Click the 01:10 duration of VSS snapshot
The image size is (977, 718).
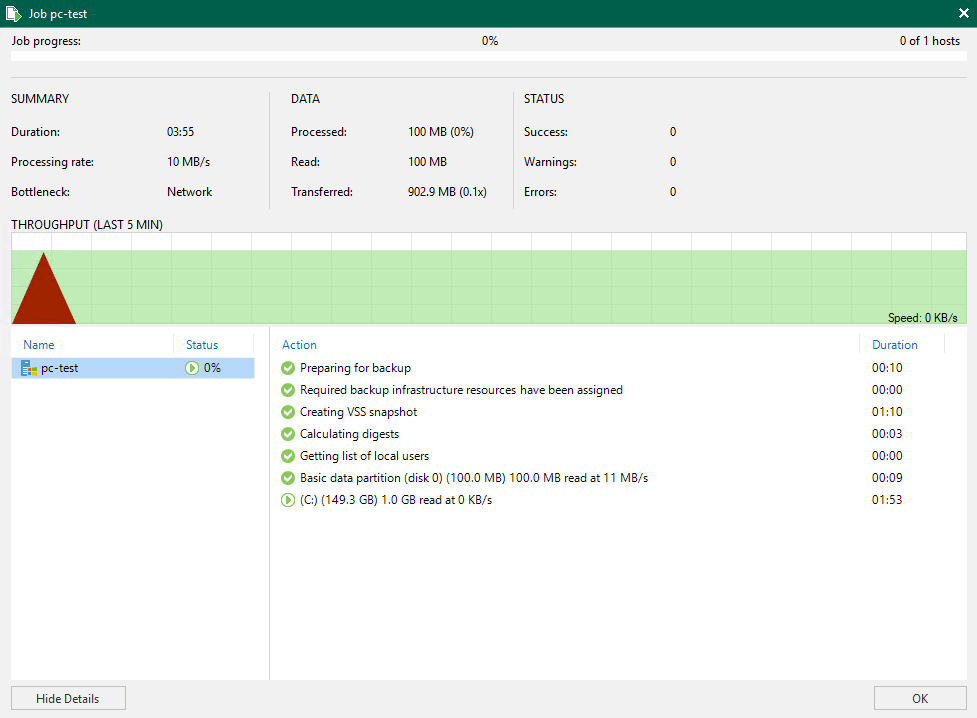887,412
